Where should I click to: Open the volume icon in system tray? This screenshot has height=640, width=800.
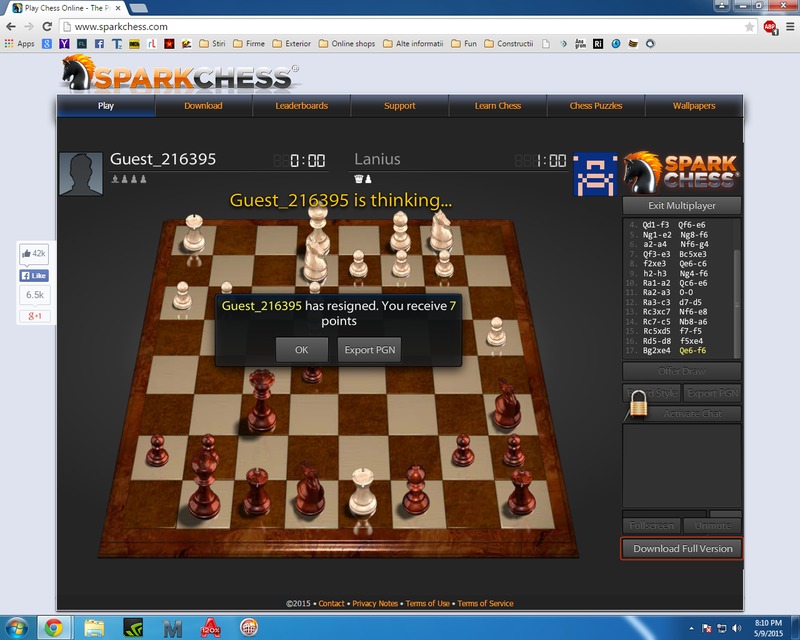(736, 628)
